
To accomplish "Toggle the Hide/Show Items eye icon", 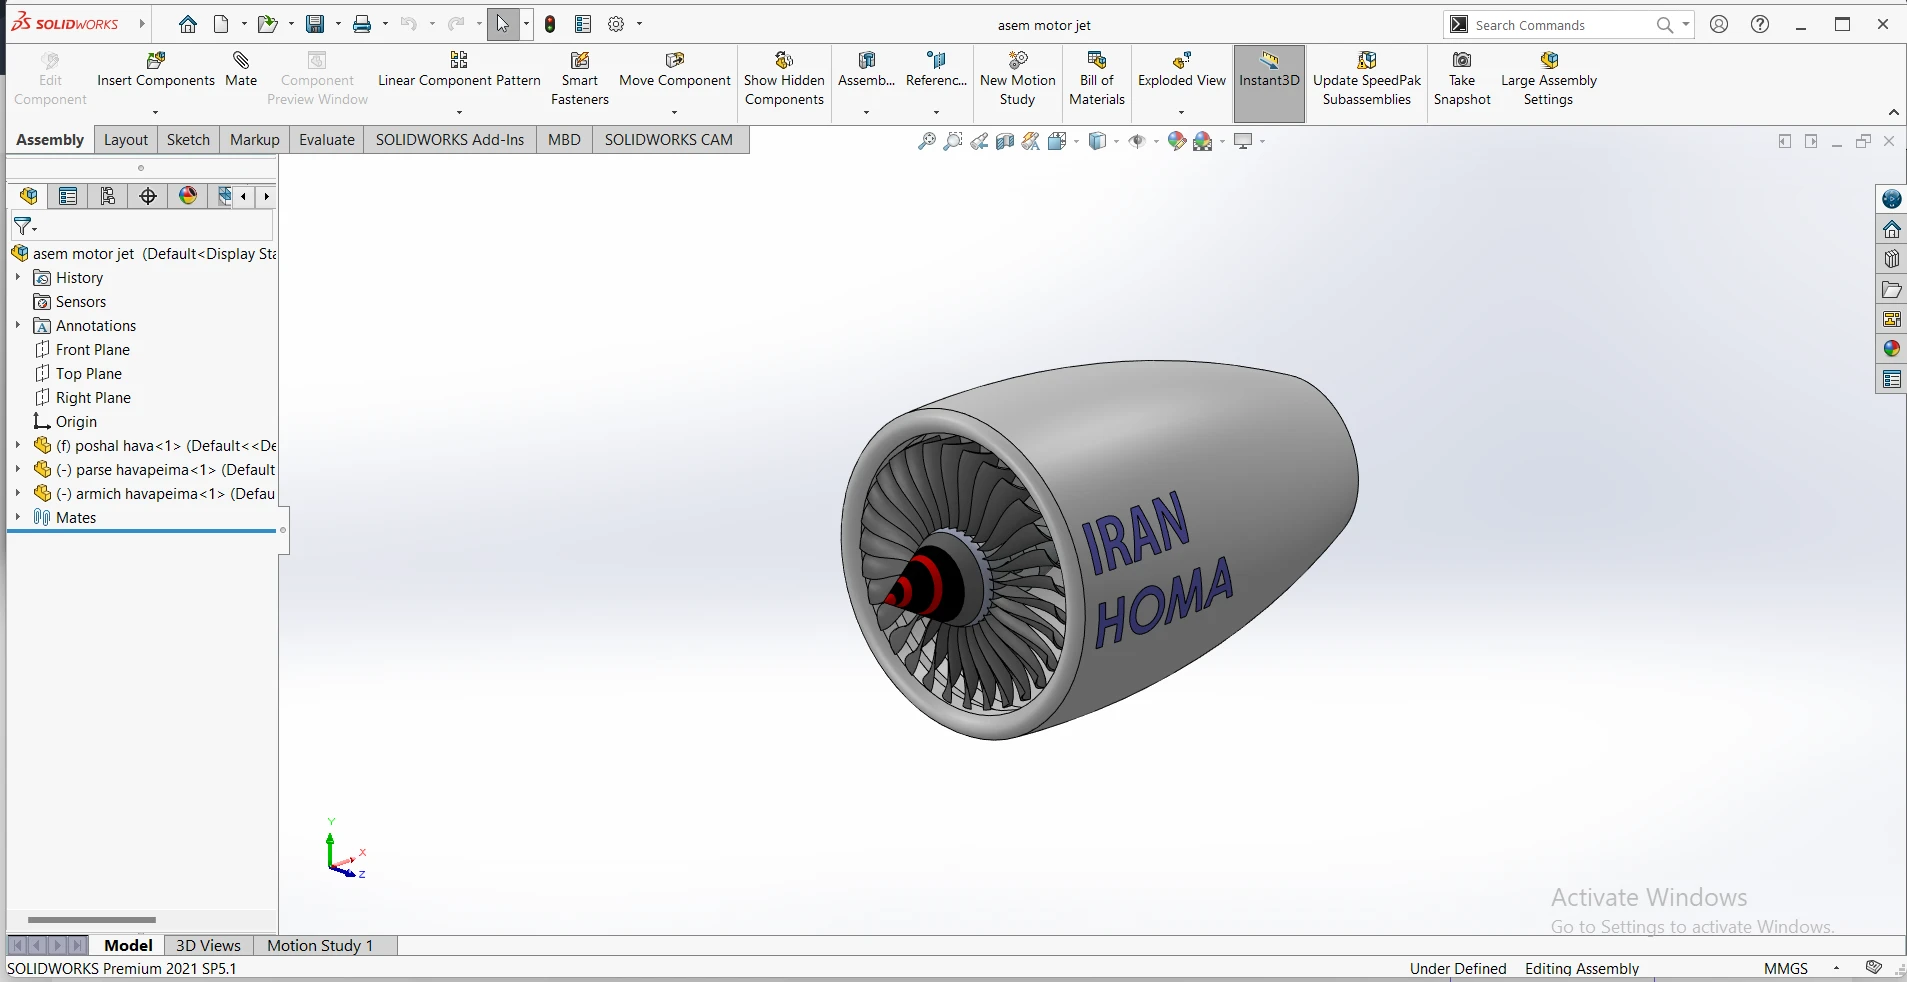I will [x=1137, y=142].
